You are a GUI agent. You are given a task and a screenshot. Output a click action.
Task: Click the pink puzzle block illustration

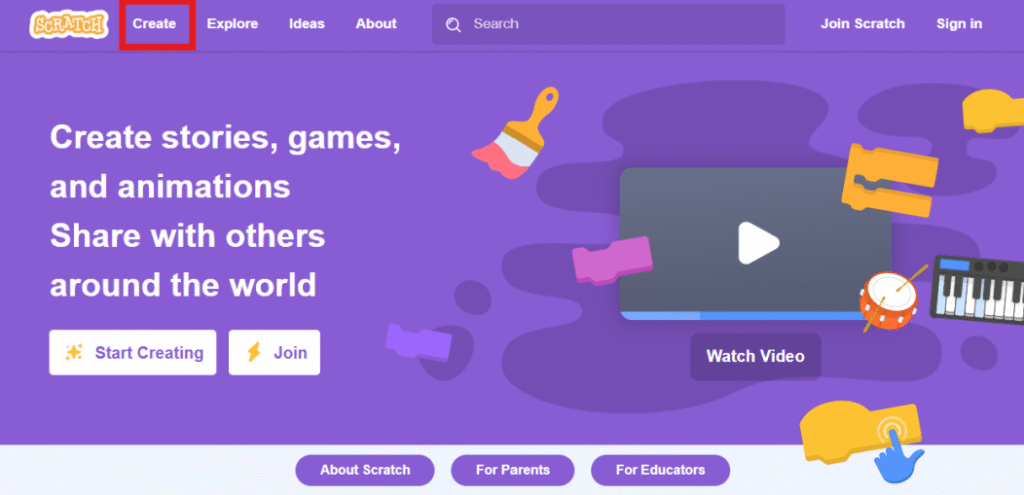(612, 261)
